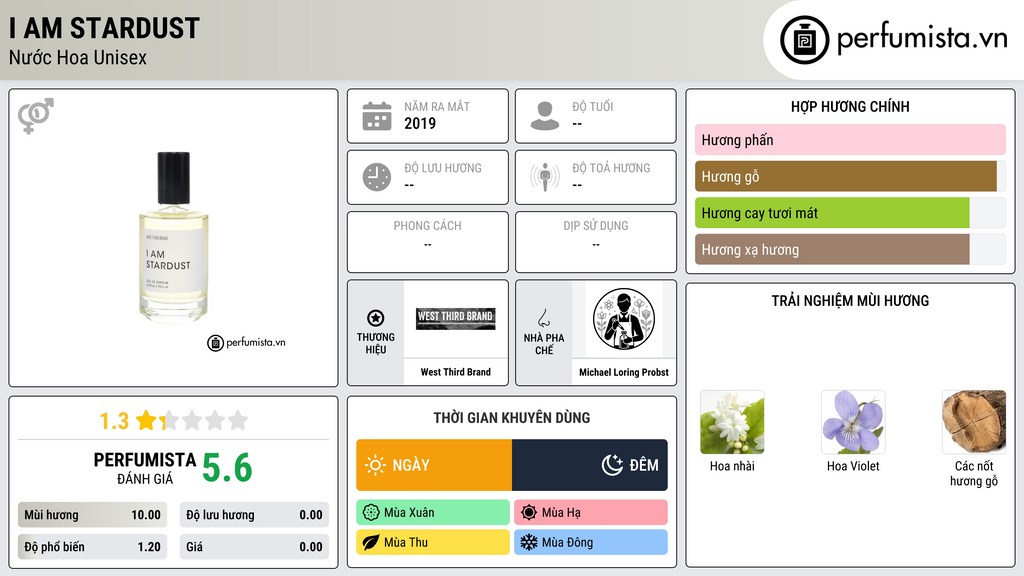Click the Dịp sử dụng occasion box
The width and height of the screenshot is (1024, 576).
[x=596, y=242]
